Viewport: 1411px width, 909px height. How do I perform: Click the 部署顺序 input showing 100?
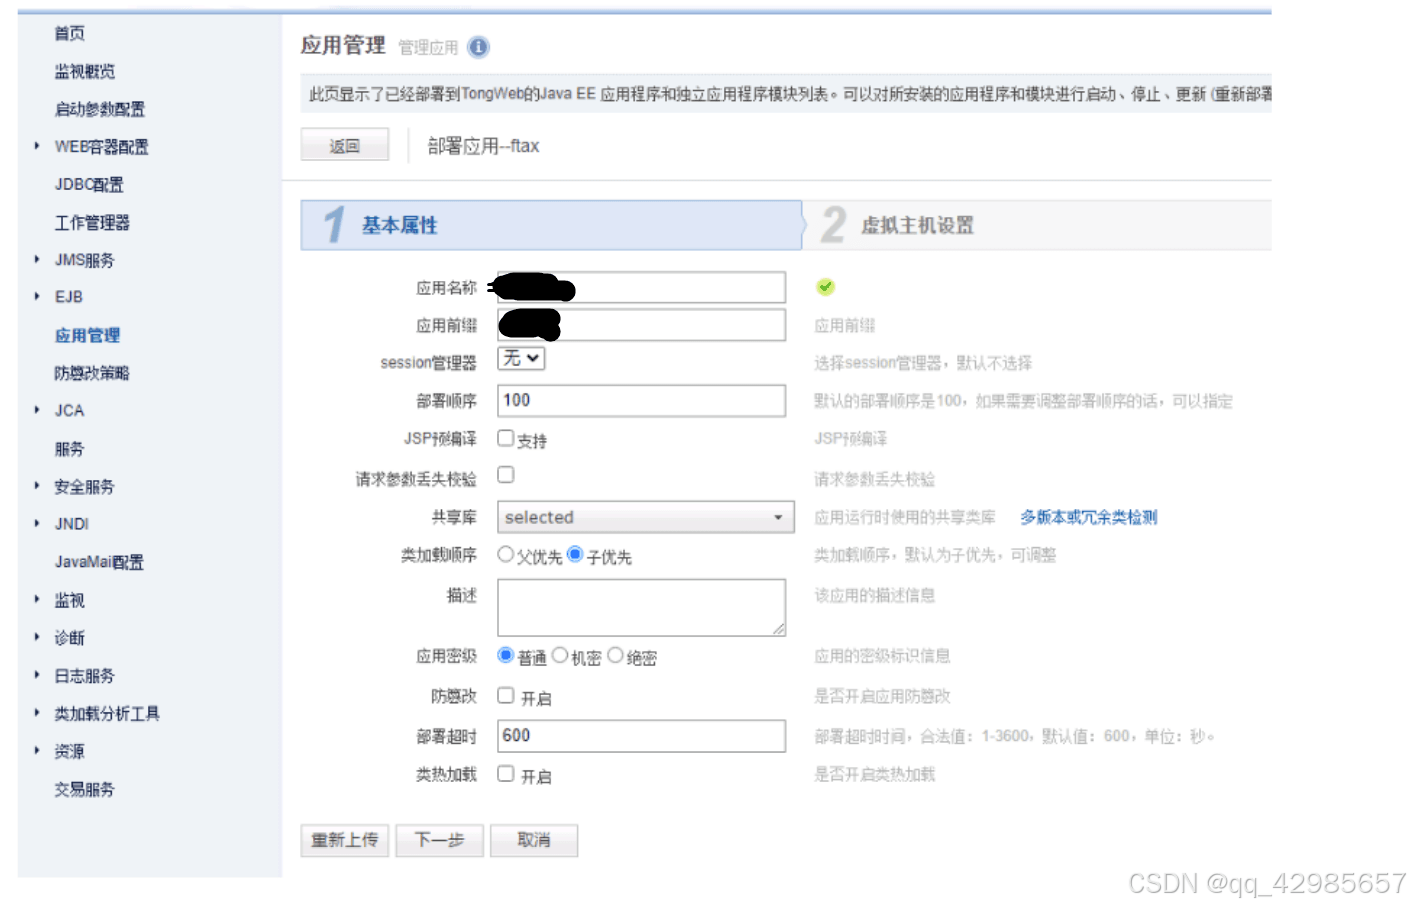point(641,401)
